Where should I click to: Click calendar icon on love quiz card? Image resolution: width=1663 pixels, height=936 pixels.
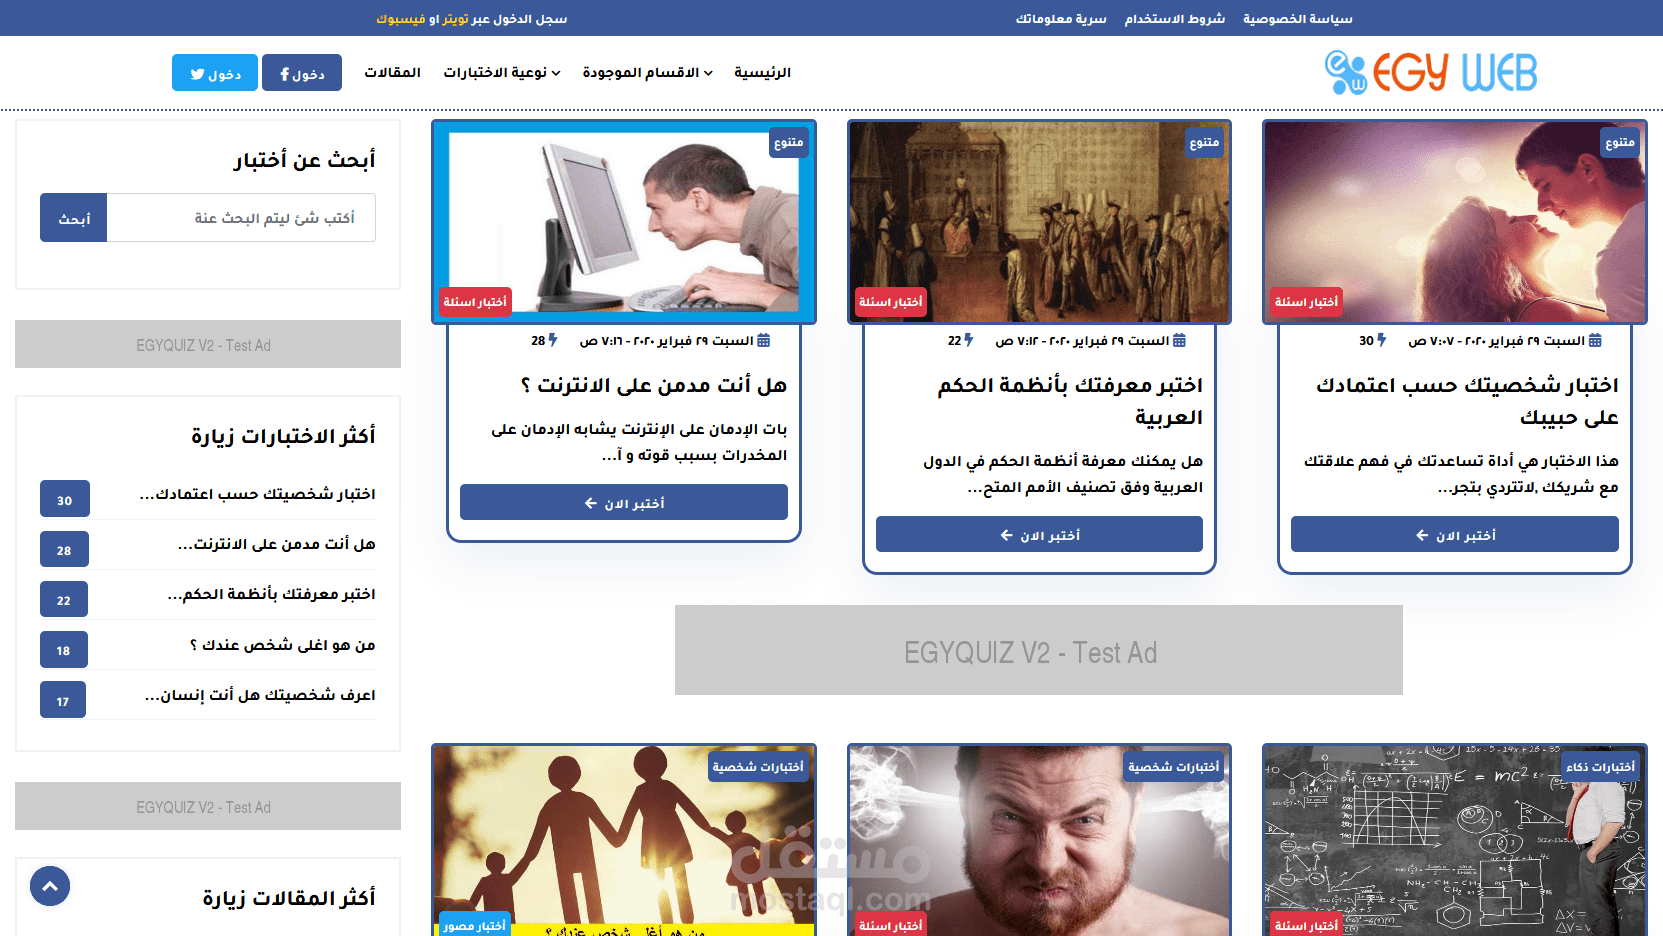[x=1595, y=340]
